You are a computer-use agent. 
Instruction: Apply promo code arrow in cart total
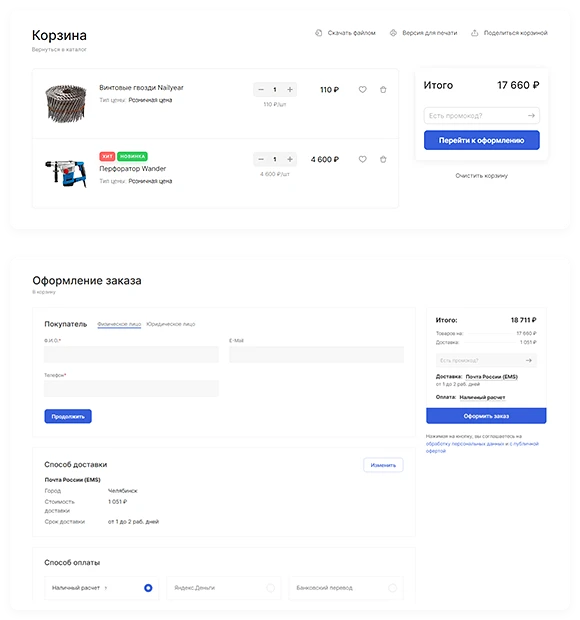[531, 115]
